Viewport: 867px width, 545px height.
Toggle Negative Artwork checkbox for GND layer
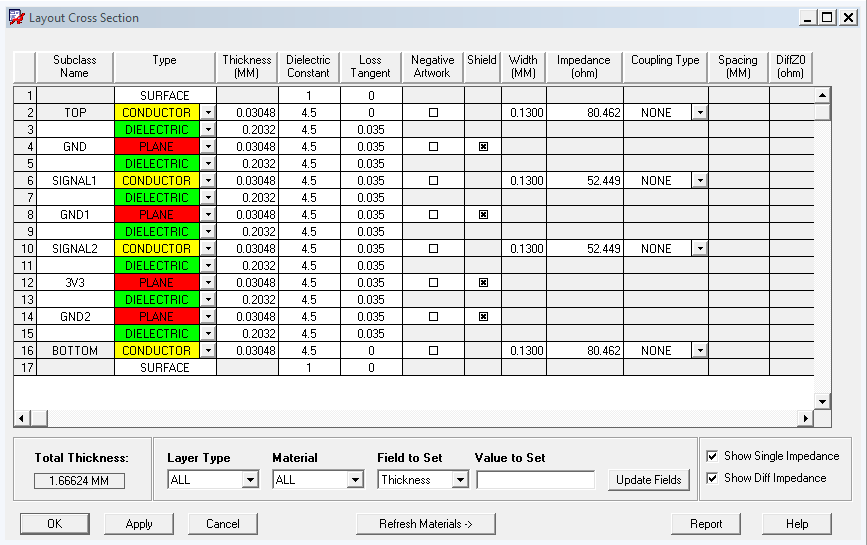pyautogui.click(x=434, y=146)
